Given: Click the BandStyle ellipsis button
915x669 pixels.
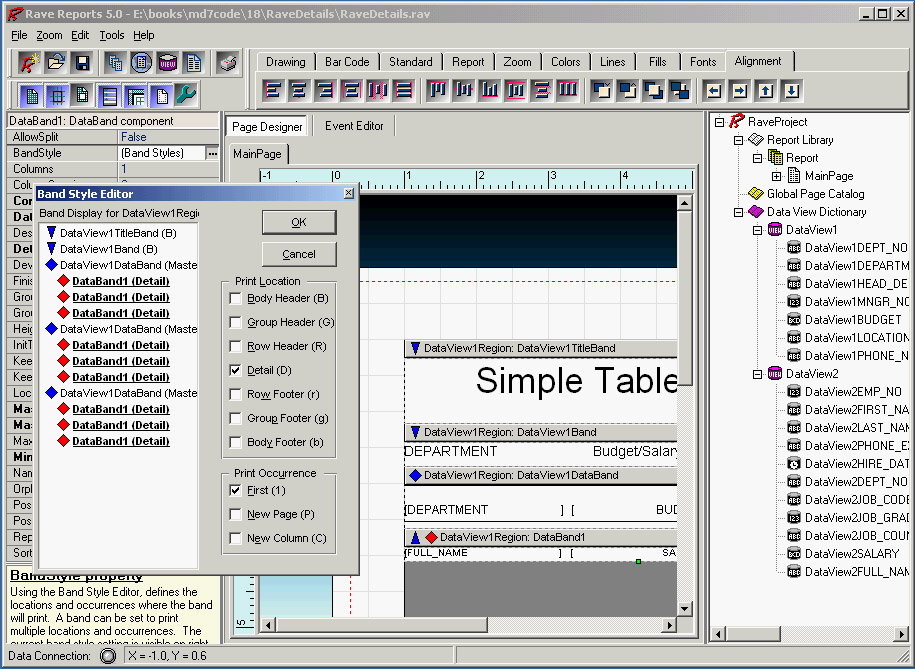Looking at the screenshot, I should (x=212, y=153).
